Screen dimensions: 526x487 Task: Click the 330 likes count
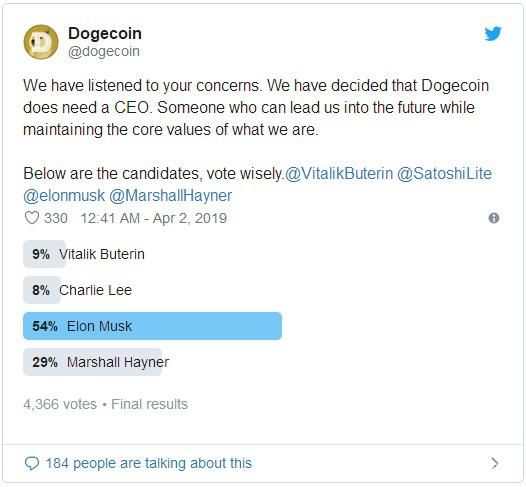[56, 218]
